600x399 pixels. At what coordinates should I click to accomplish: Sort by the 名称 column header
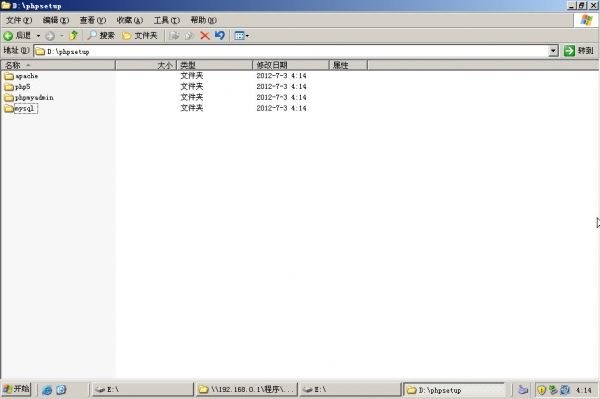[58, 65]
